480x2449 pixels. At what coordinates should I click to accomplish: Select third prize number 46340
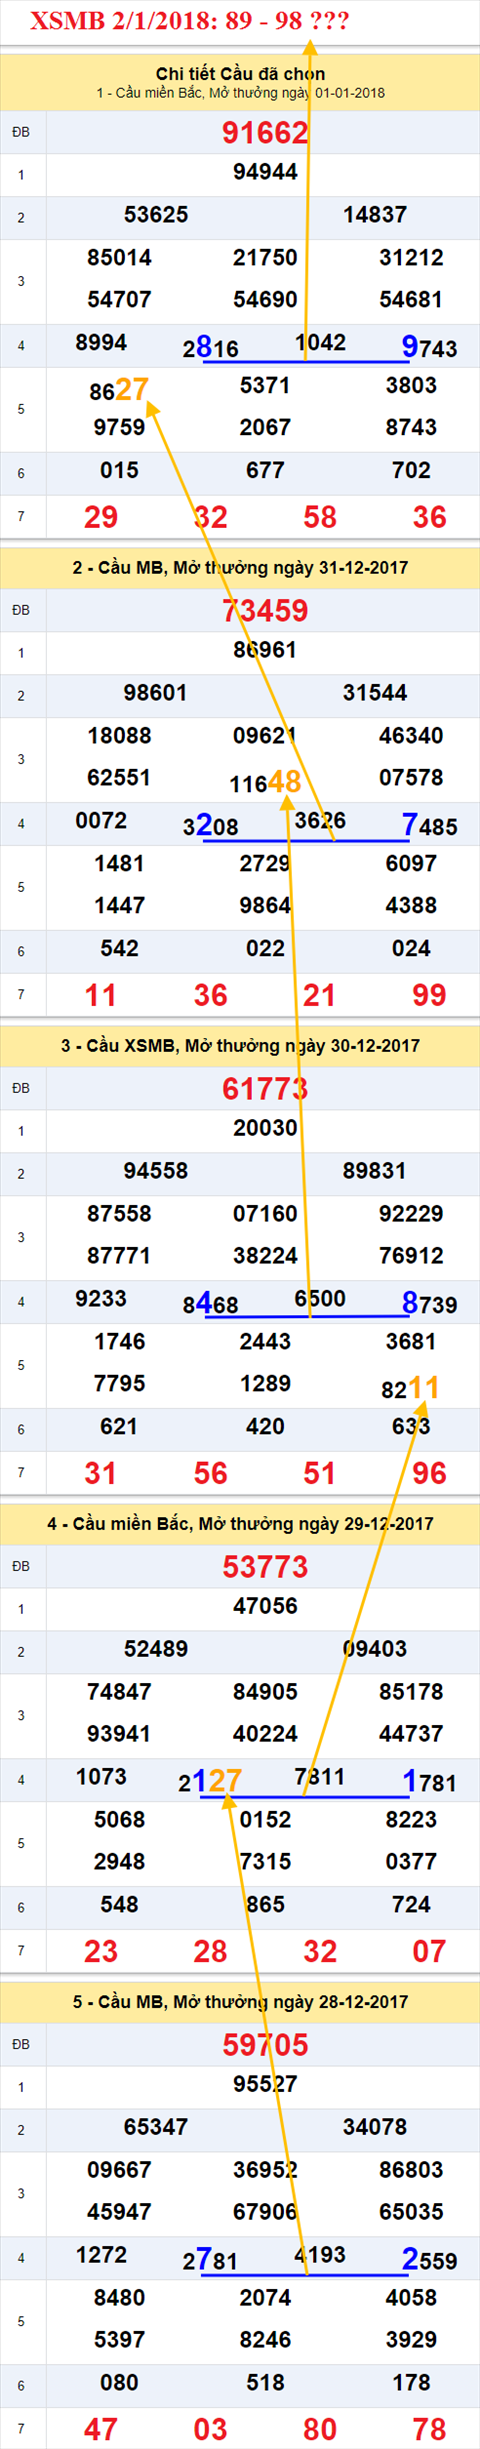(411, 736)
